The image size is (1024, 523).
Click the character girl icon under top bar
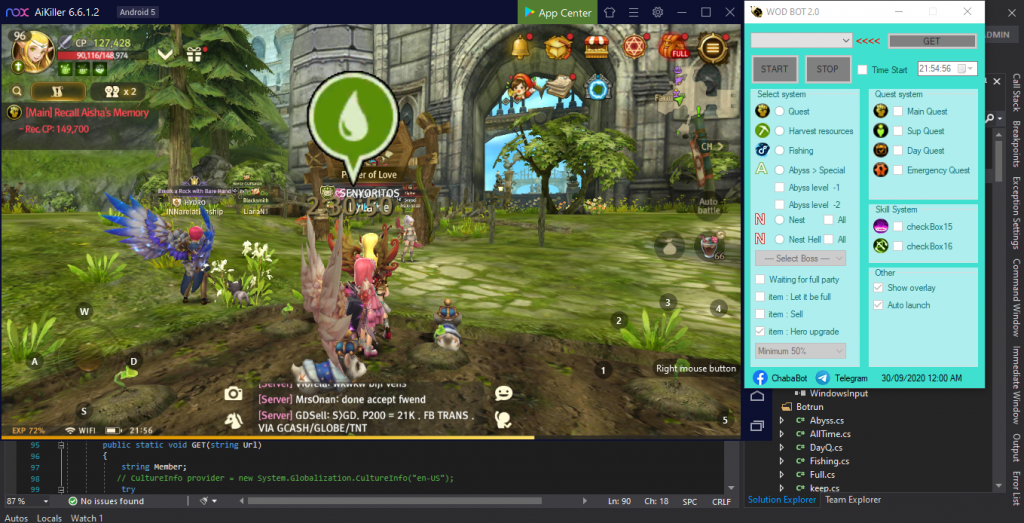520,87
